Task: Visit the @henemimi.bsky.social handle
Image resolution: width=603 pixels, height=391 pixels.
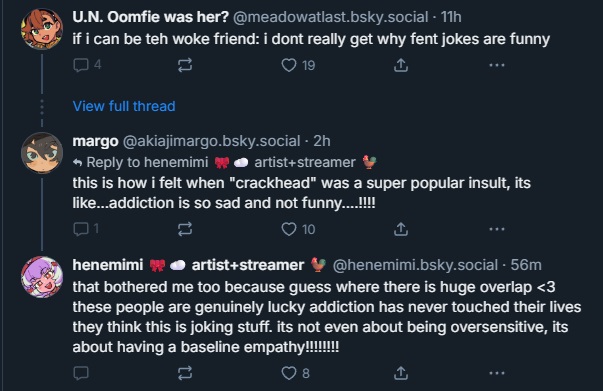Action: (415, 265)
